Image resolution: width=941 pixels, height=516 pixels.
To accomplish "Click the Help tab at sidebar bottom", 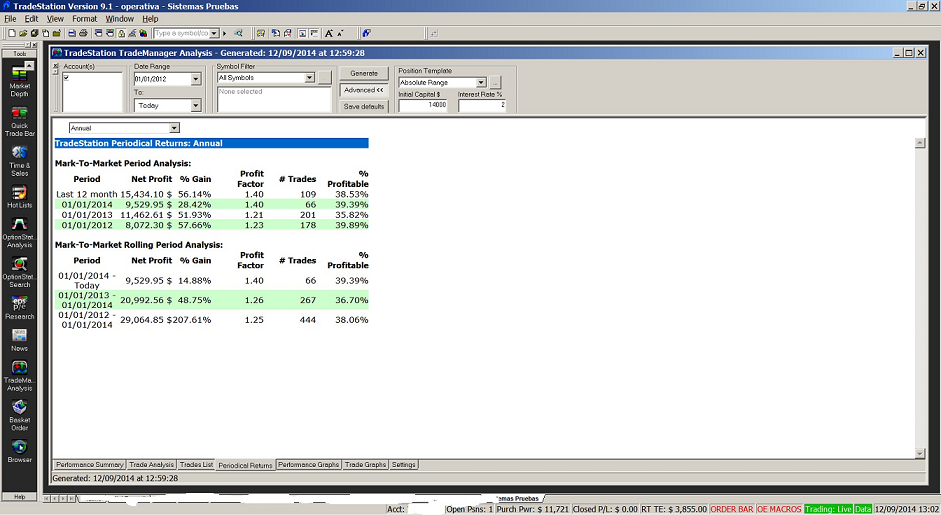I will [x=19, y=496].
